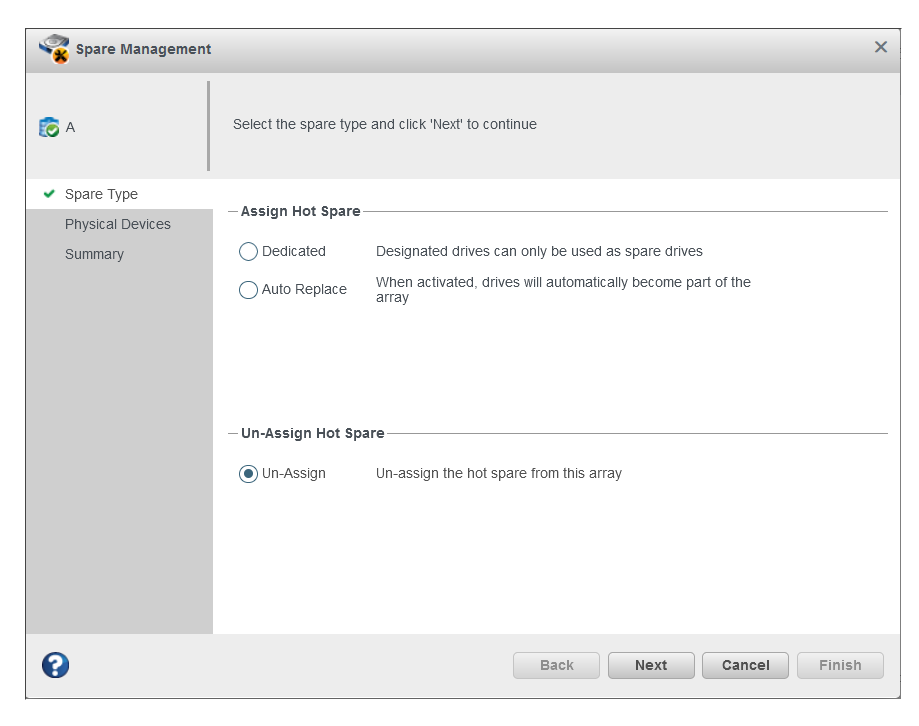Open help via the blue question mark icon

pyautogui.click(x=55, y=665)
